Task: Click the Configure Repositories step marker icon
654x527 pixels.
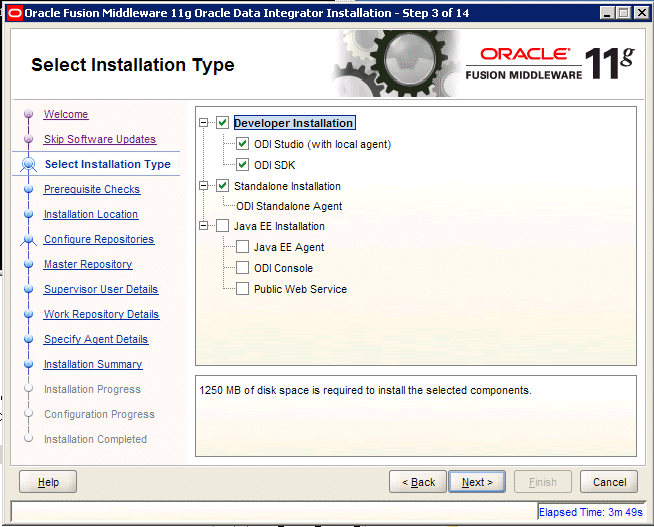Action: 28,239
